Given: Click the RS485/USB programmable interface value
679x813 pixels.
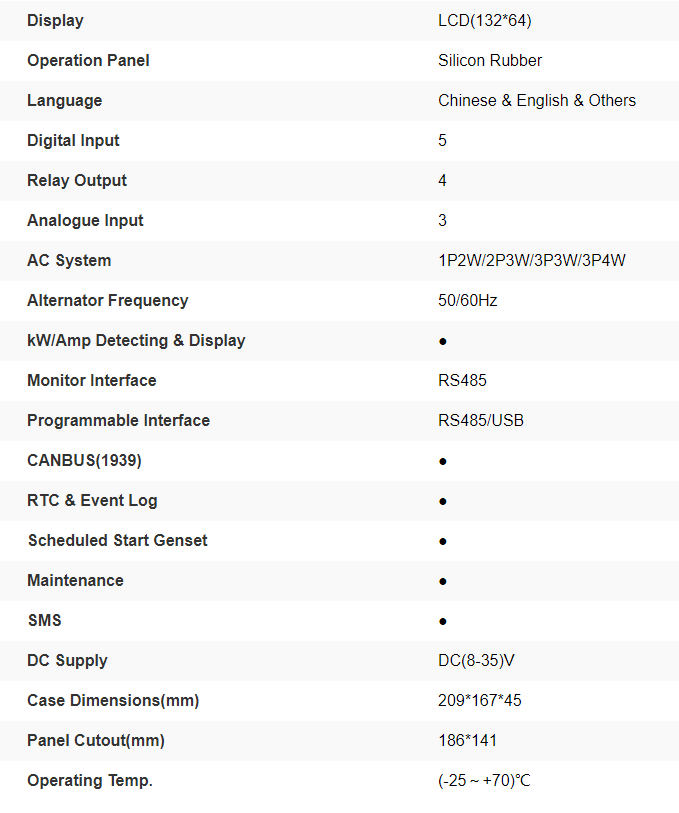Looking at the screenshot, I should point(481,420).
